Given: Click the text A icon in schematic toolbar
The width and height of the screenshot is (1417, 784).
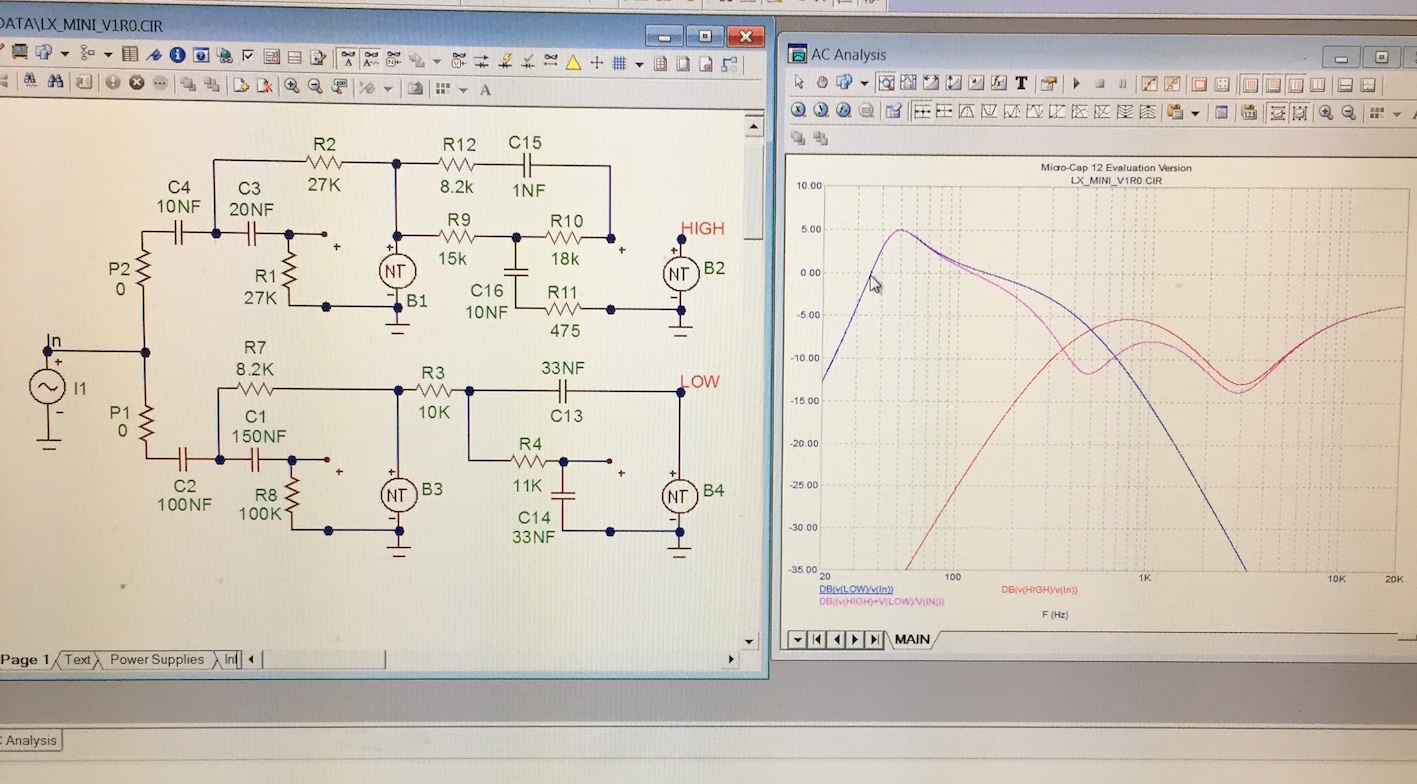Looking at the screenshot, I should click(x=485, y=90).
